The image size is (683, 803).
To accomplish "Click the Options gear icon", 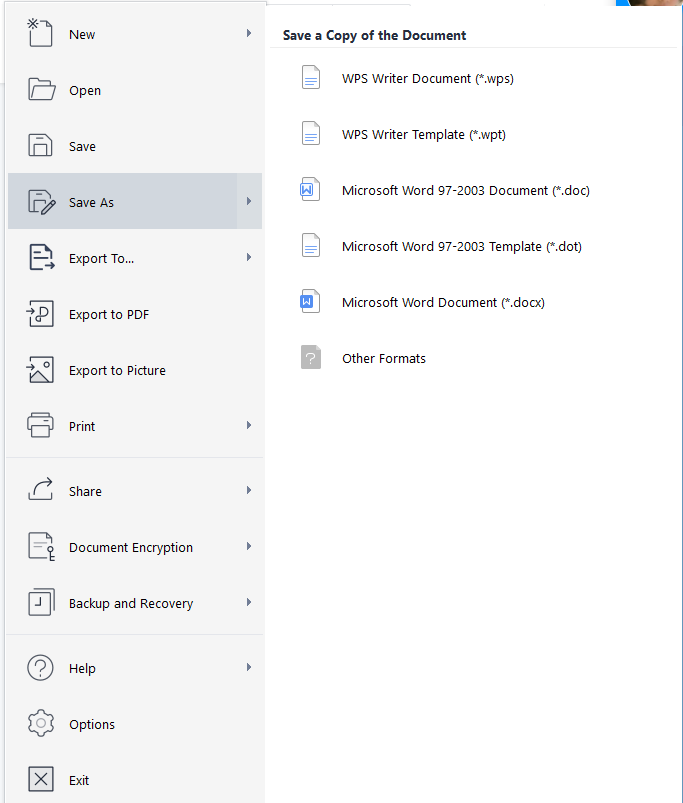I will point(40,724).
